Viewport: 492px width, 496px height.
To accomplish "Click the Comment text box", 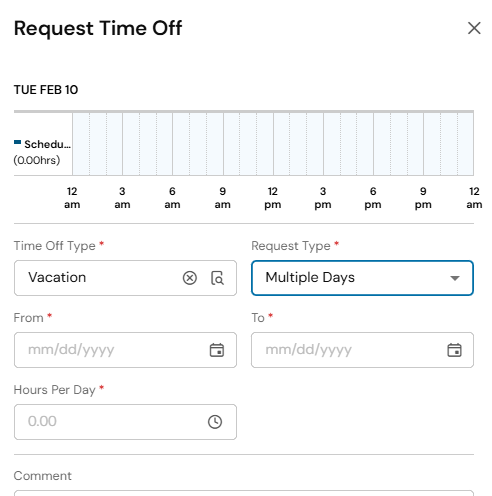I will (244, 493).
